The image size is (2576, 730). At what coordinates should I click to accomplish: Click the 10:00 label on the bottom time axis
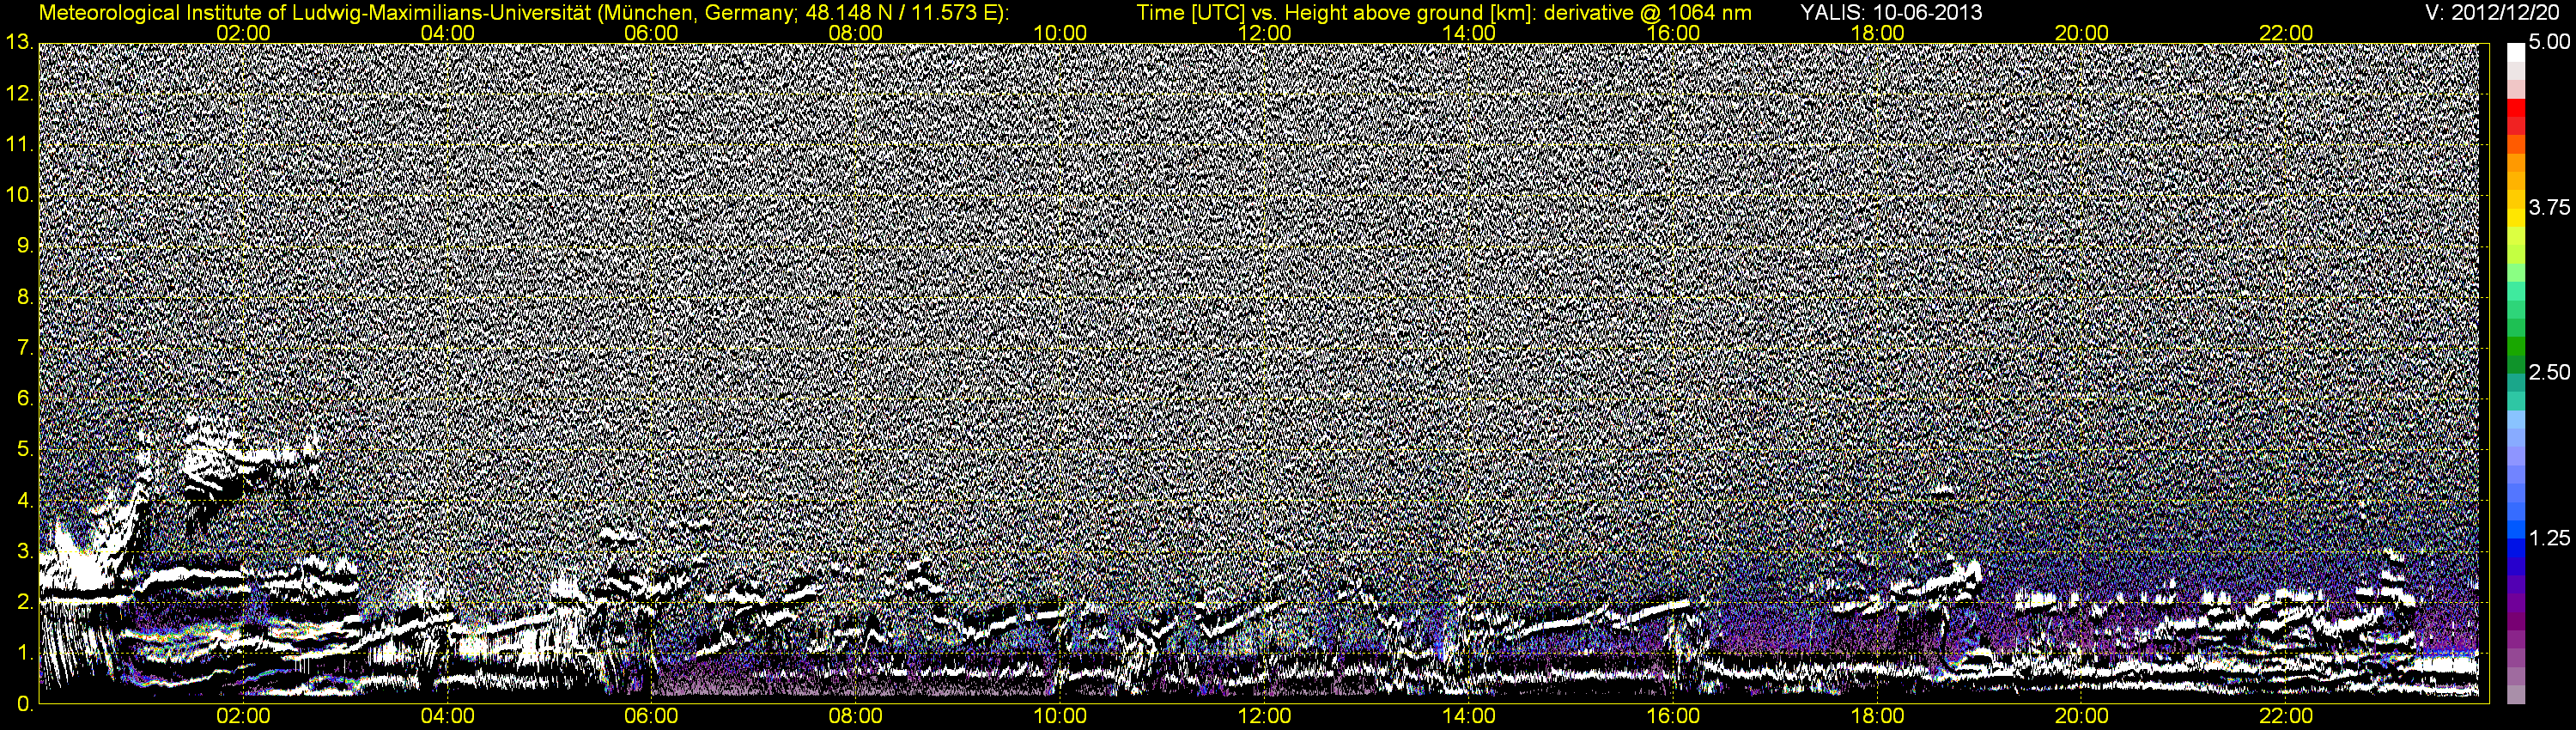coord(1060,717)
